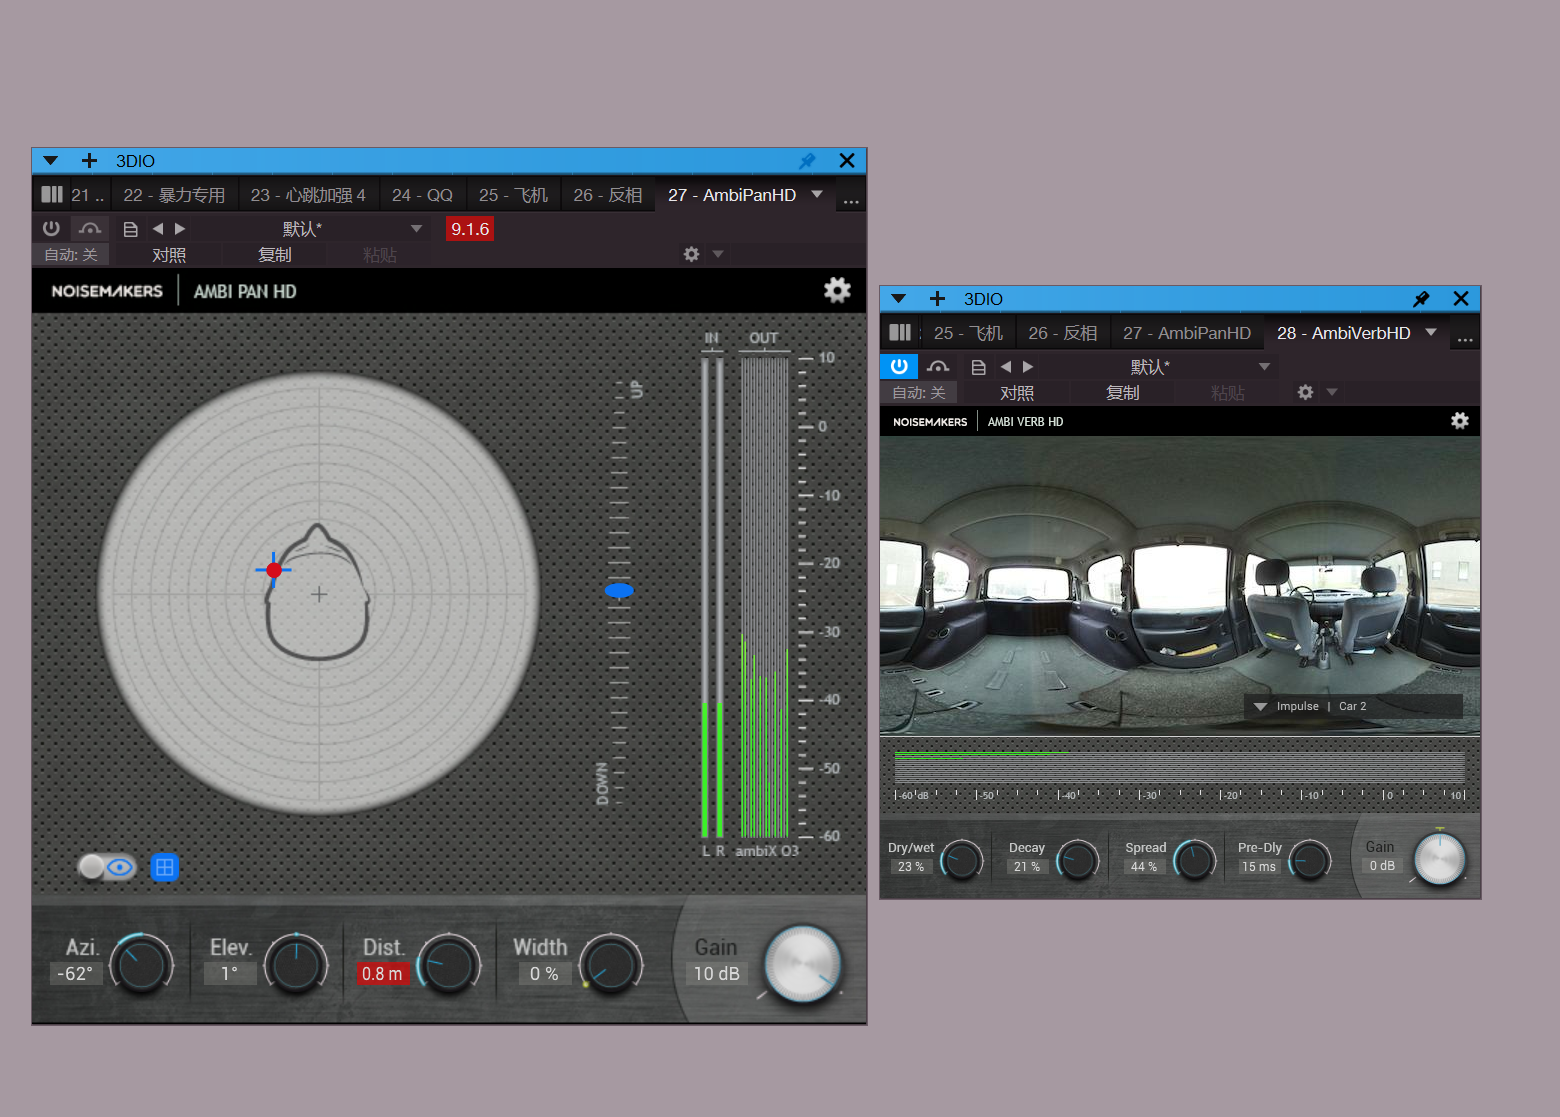Click 对照 in AmbiVerbHD window
Screen dimensions: 1560x1117
tap(1017, 393)
